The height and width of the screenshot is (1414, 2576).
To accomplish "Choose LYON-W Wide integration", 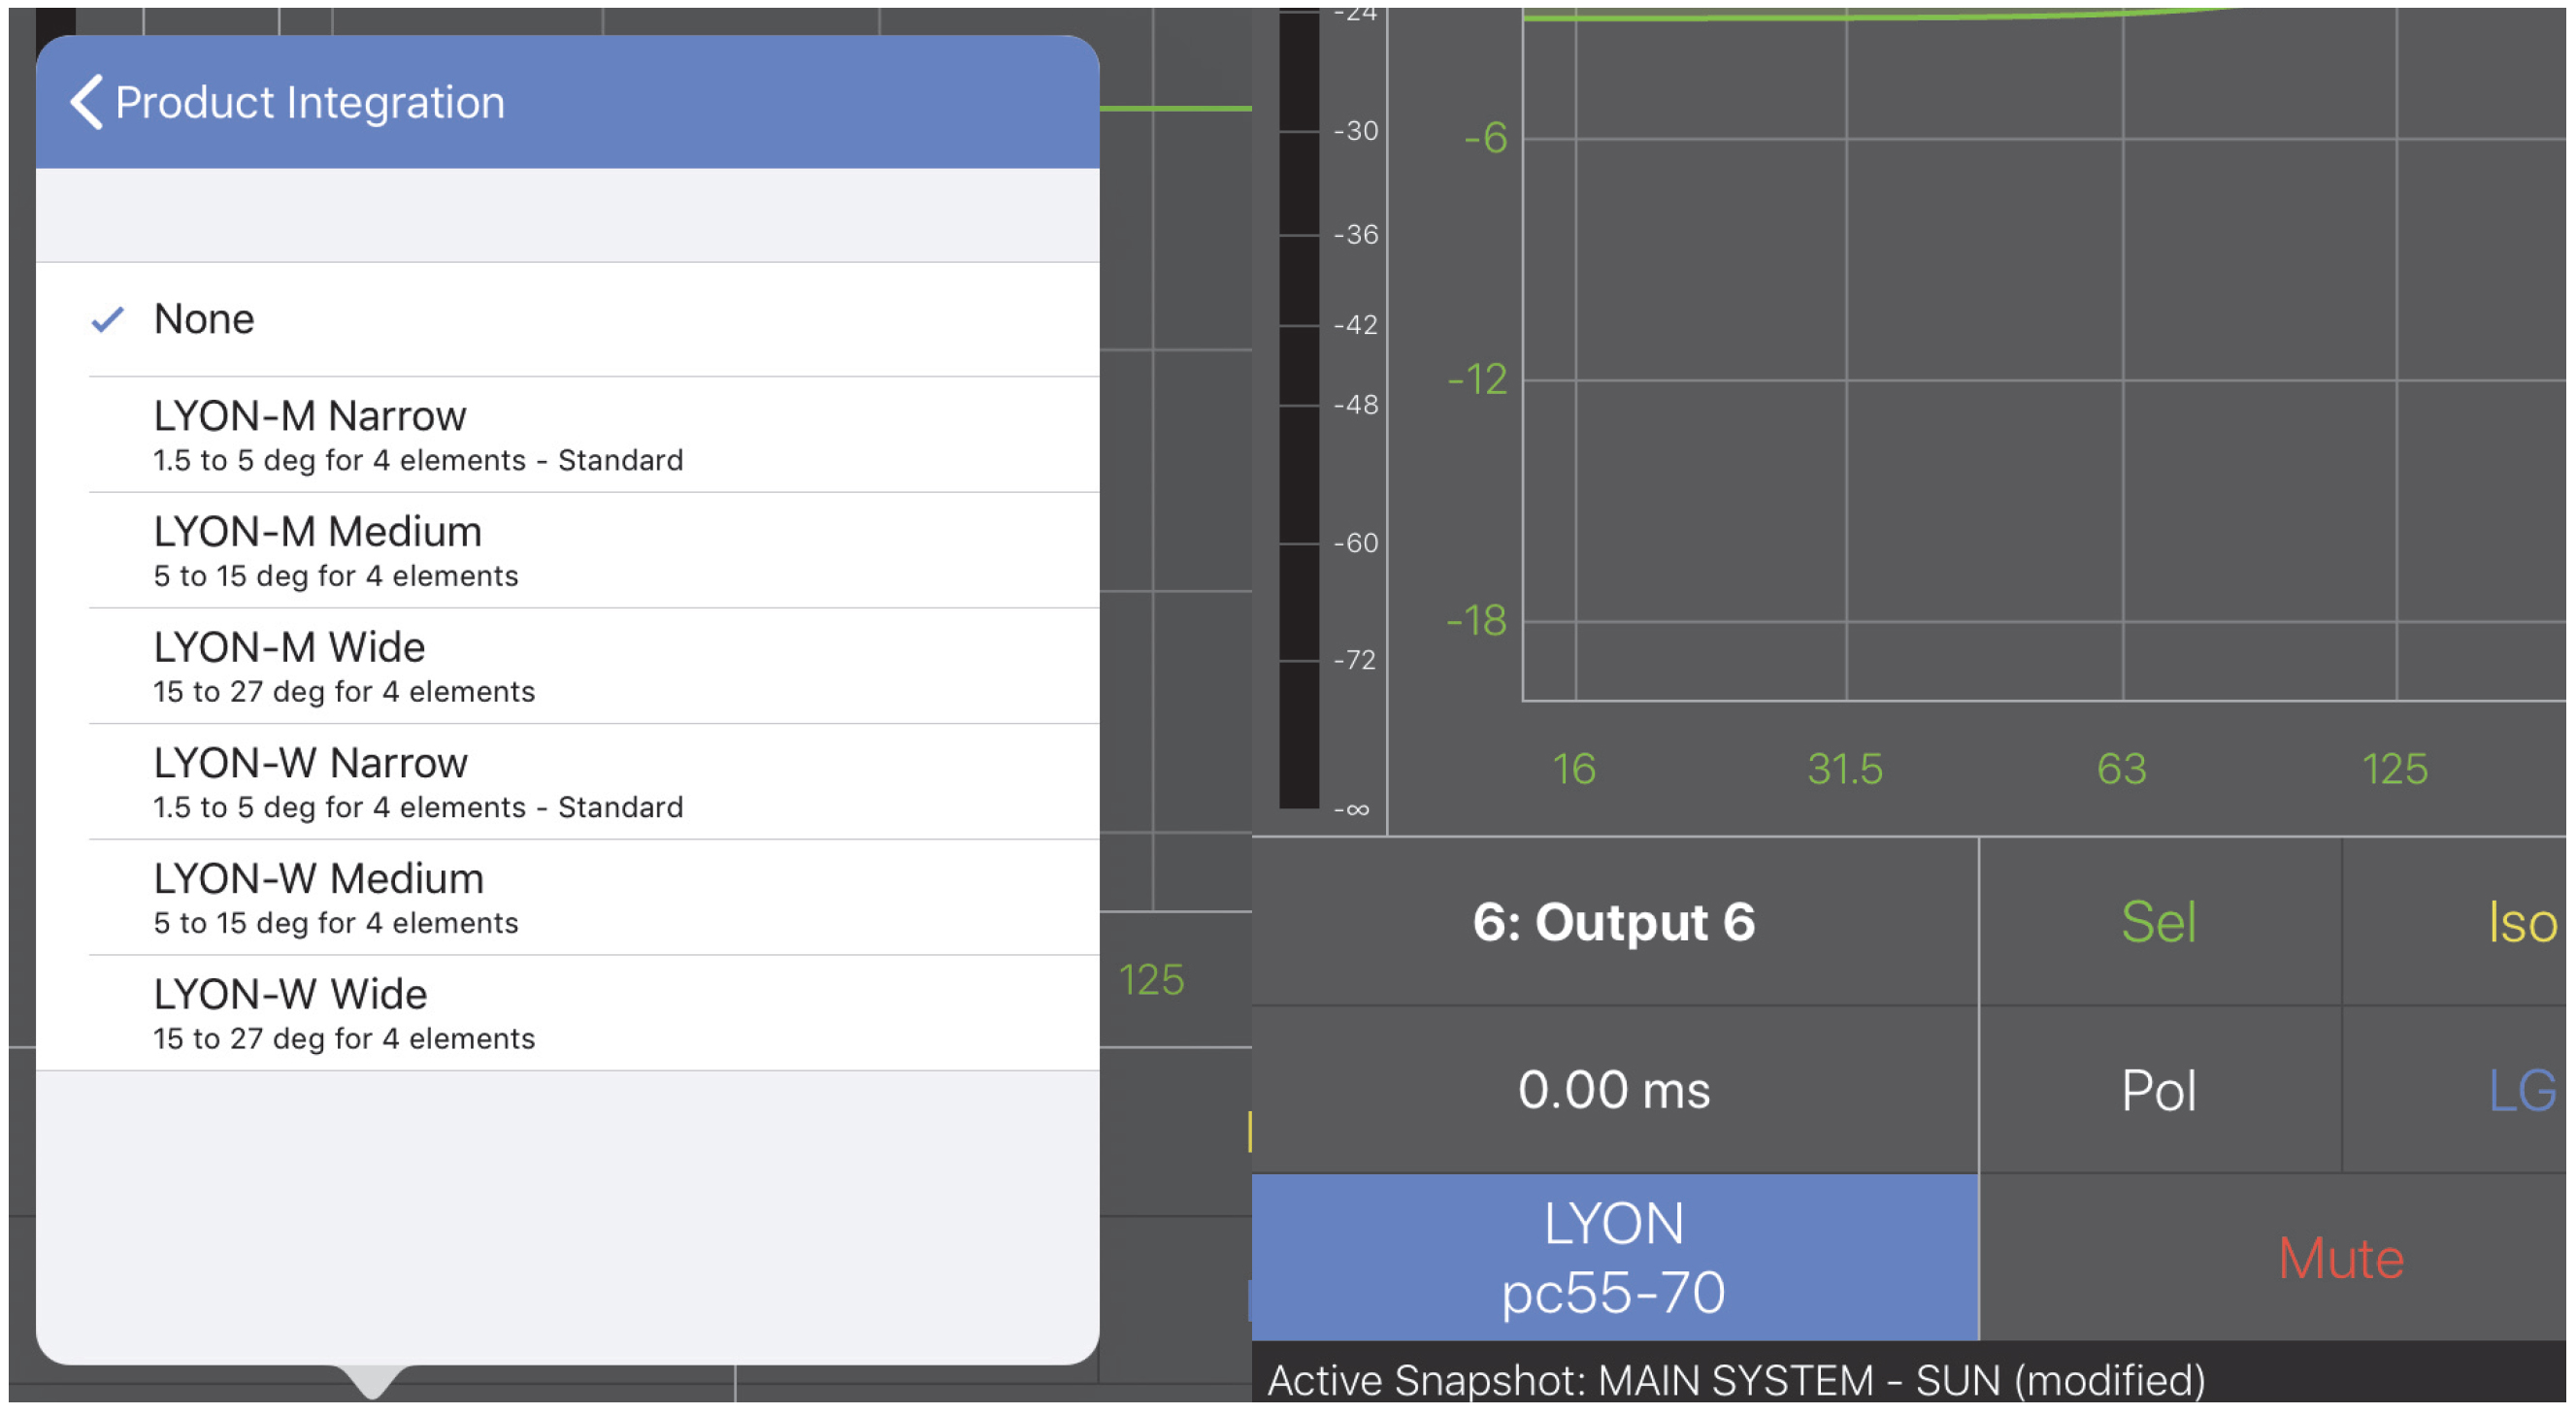I will tap(567, 1014).
